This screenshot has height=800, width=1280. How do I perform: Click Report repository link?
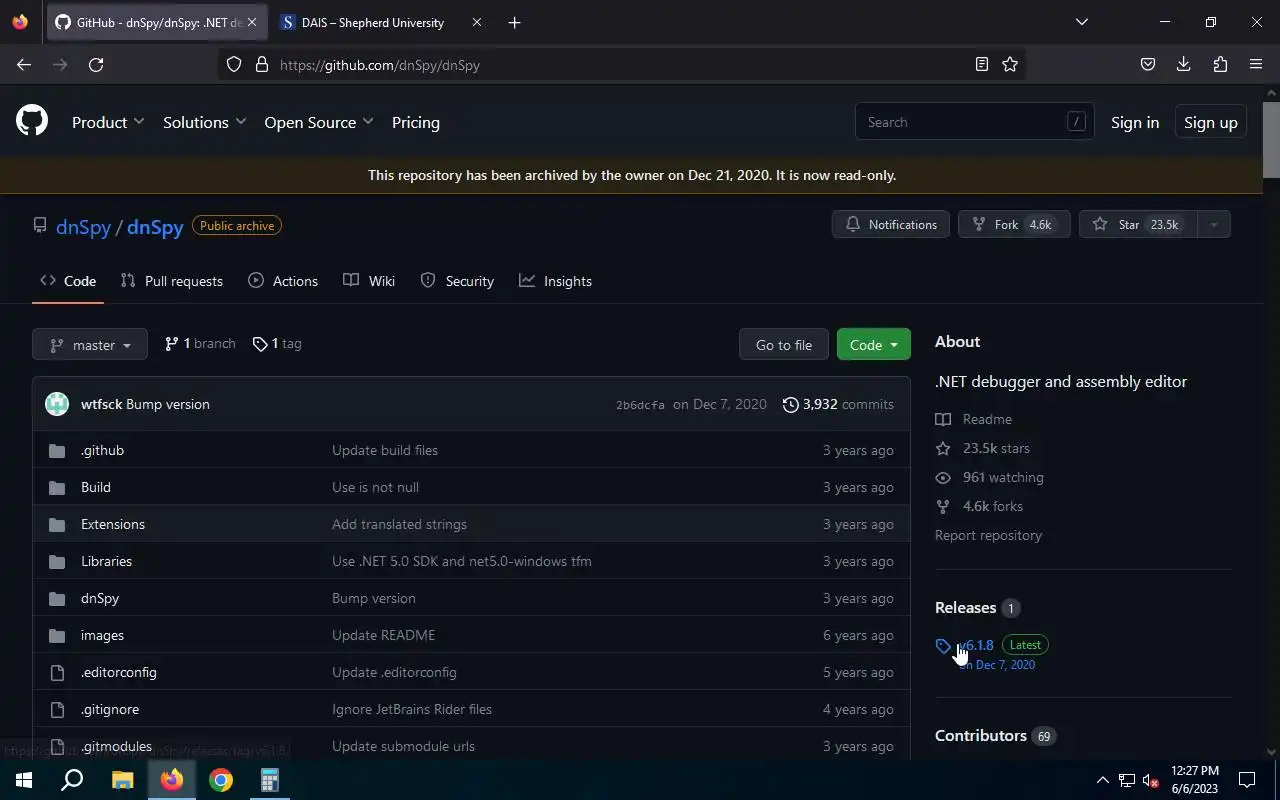tap(988, 535)
